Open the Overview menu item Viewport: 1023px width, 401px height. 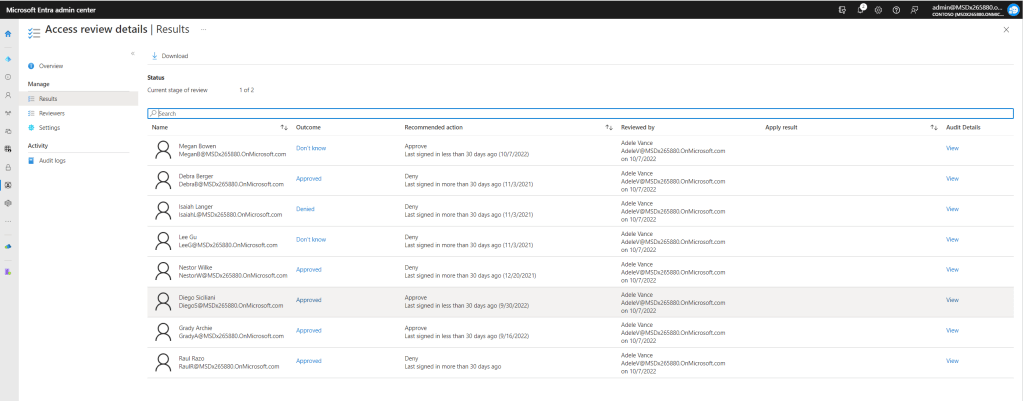50,66
